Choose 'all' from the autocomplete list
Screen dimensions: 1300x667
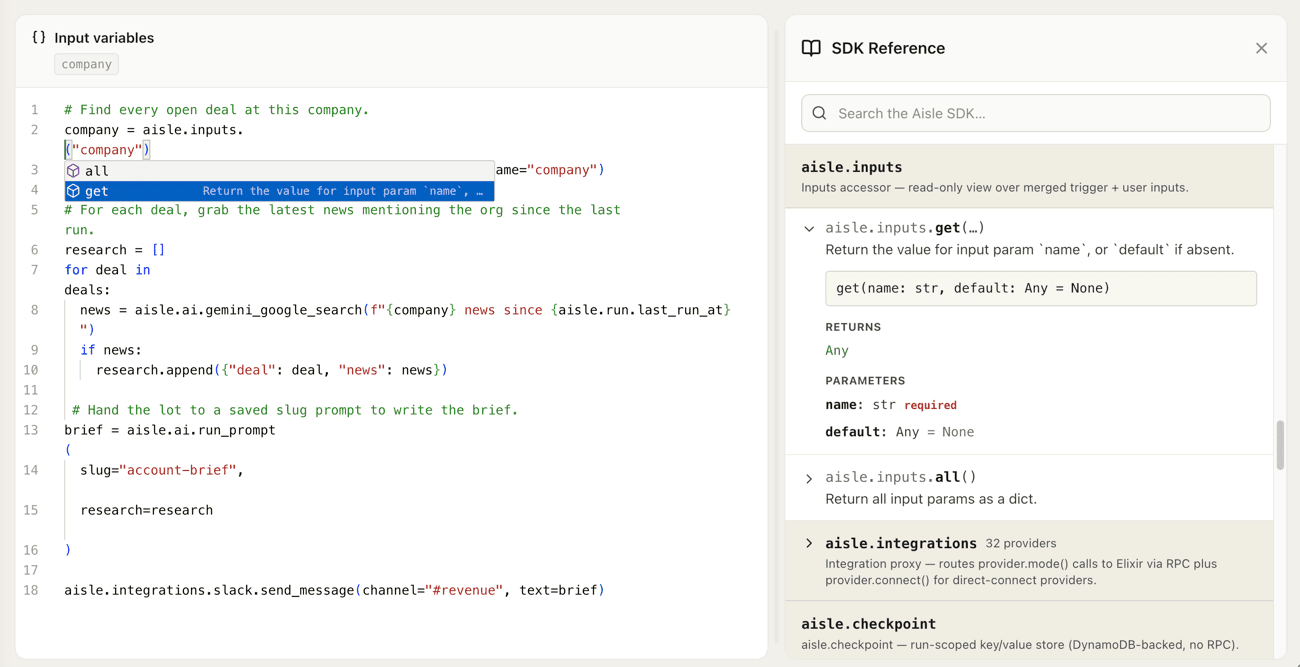tap(280, 171)
